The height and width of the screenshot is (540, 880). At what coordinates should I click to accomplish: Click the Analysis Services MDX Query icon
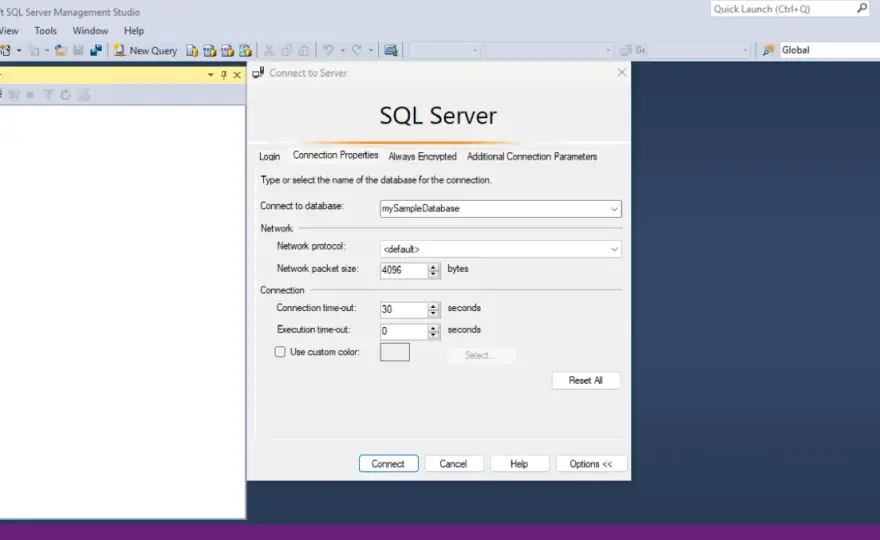(x=209, y=51)
